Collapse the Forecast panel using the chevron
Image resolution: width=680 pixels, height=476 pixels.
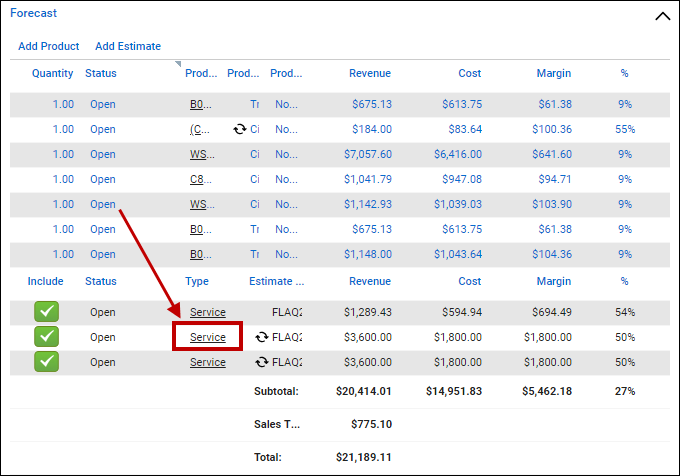pyautogui.click(x=661, y=16)
